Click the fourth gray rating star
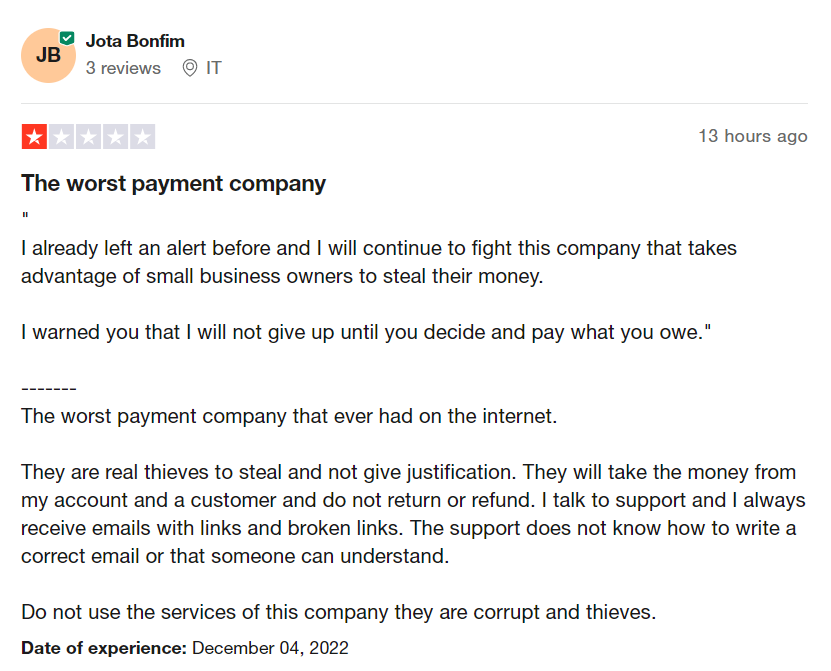 [115, 137]
